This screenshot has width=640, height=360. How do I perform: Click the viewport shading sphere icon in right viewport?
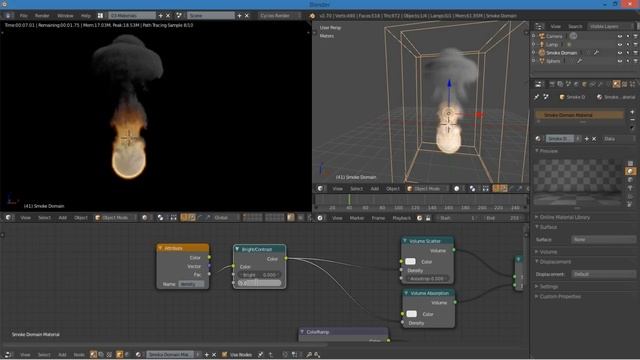[456, 189]
